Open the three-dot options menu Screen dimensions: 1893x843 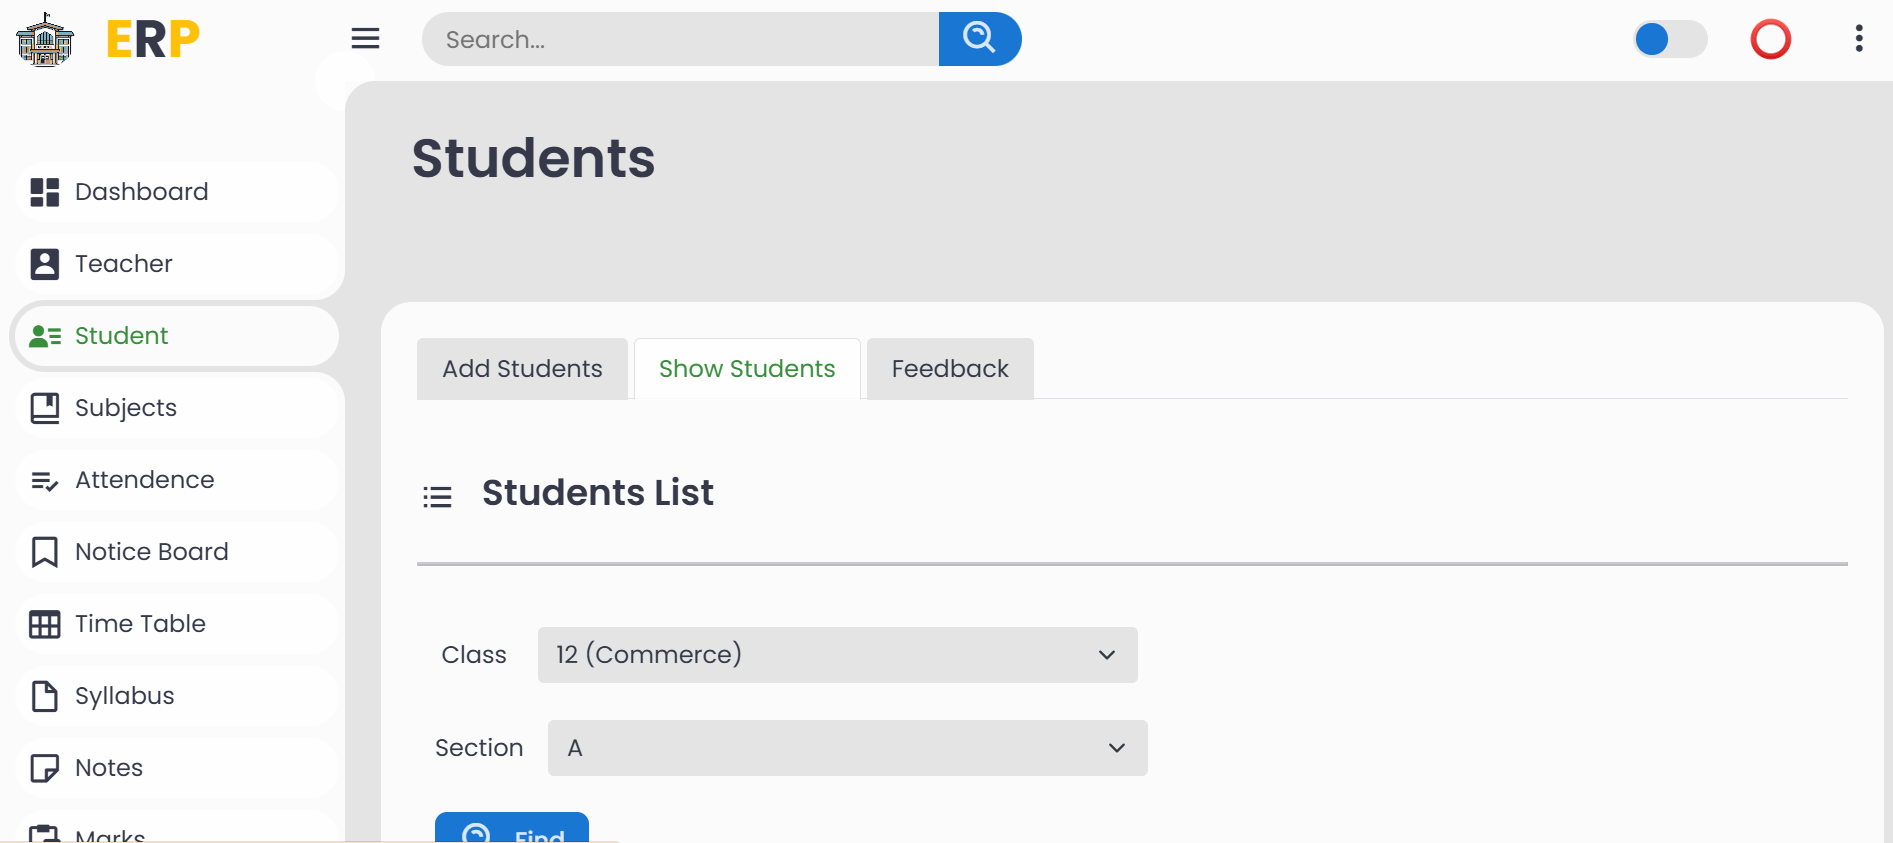pyautogui.click(x=1858, y=39)
